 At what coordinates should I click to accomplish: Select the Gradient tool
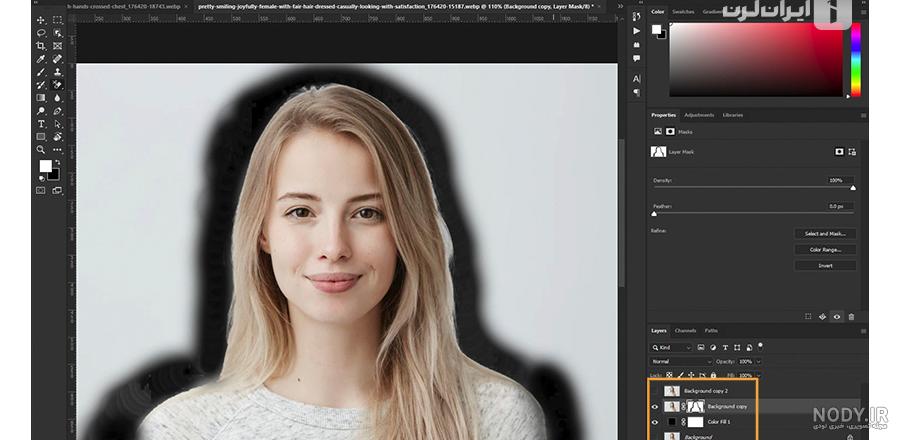point(41,98)
